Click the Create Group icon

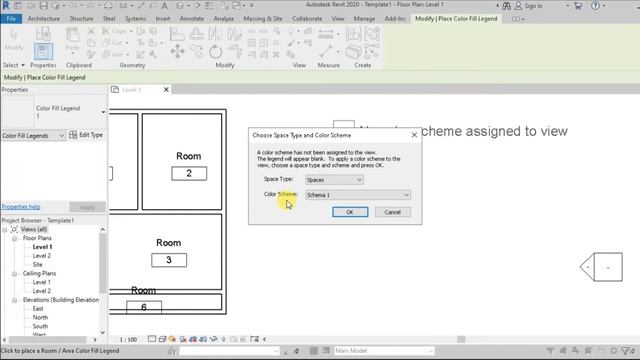[x=372, y=34]
